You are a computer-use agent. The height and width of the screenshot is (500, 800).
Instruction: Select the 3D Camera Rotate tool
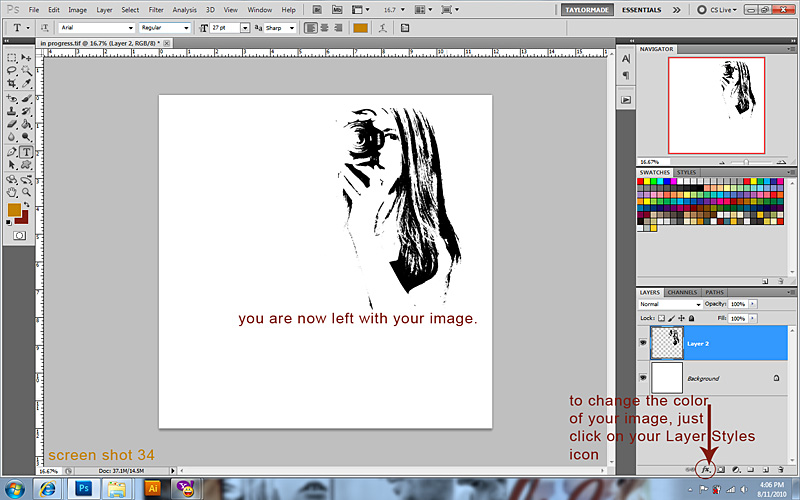26,180
